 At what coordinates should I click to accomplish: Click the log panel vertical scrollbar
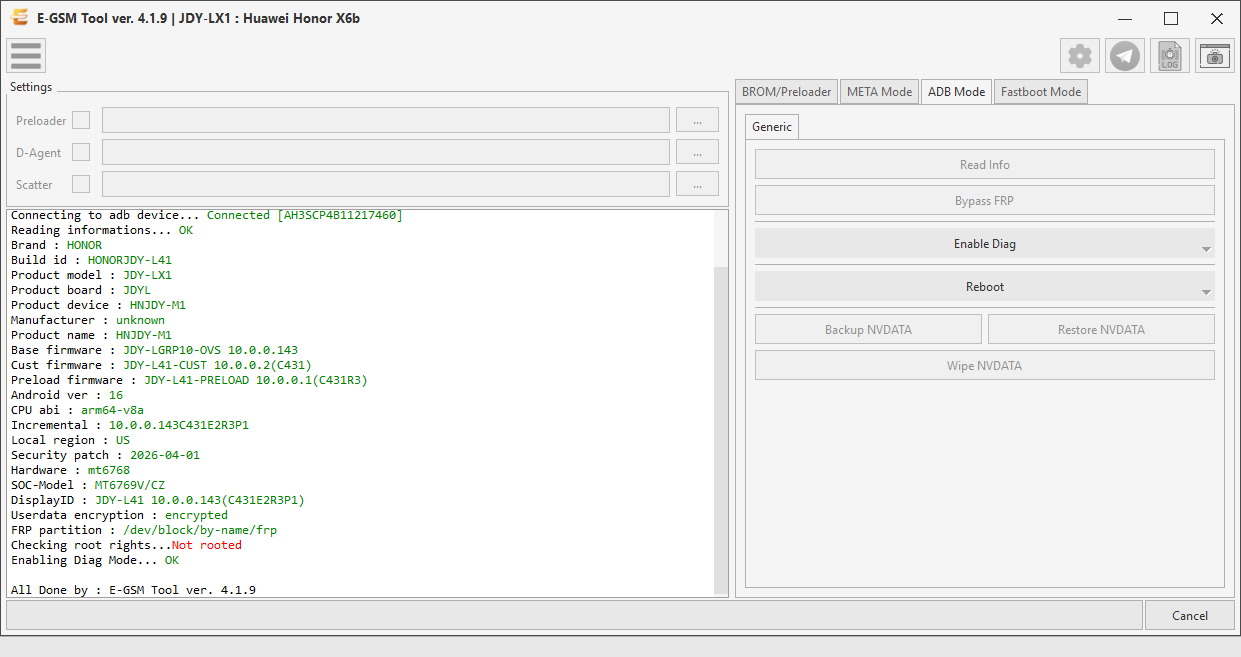[x=722, y=430]
